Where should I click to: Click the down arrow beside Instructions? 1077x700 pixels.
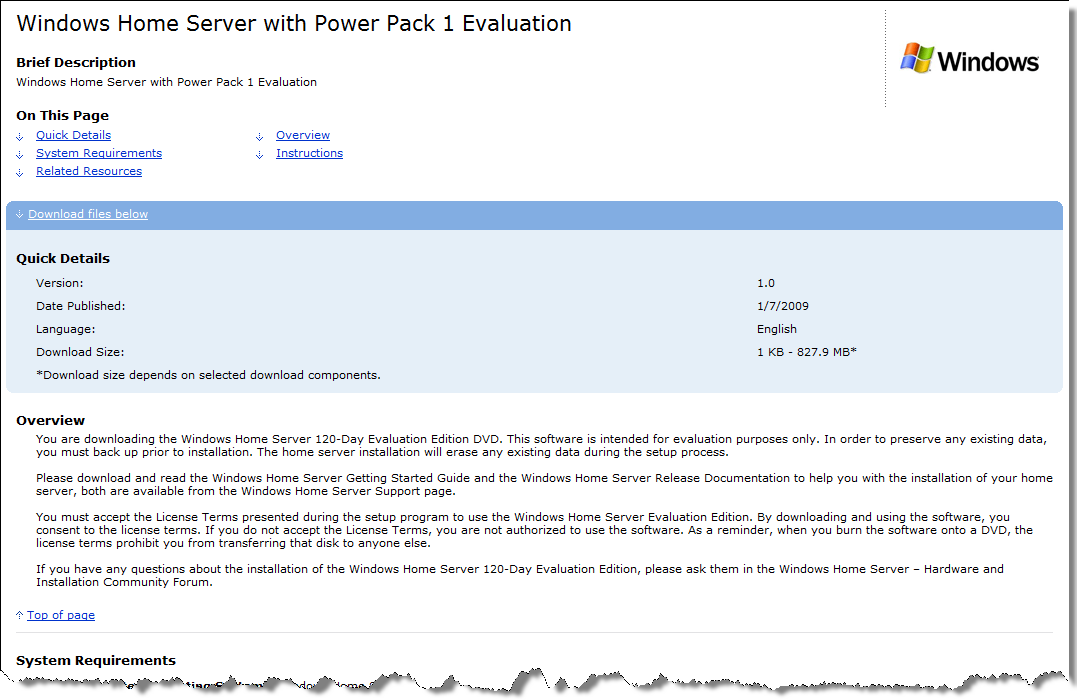coord(260,155)
